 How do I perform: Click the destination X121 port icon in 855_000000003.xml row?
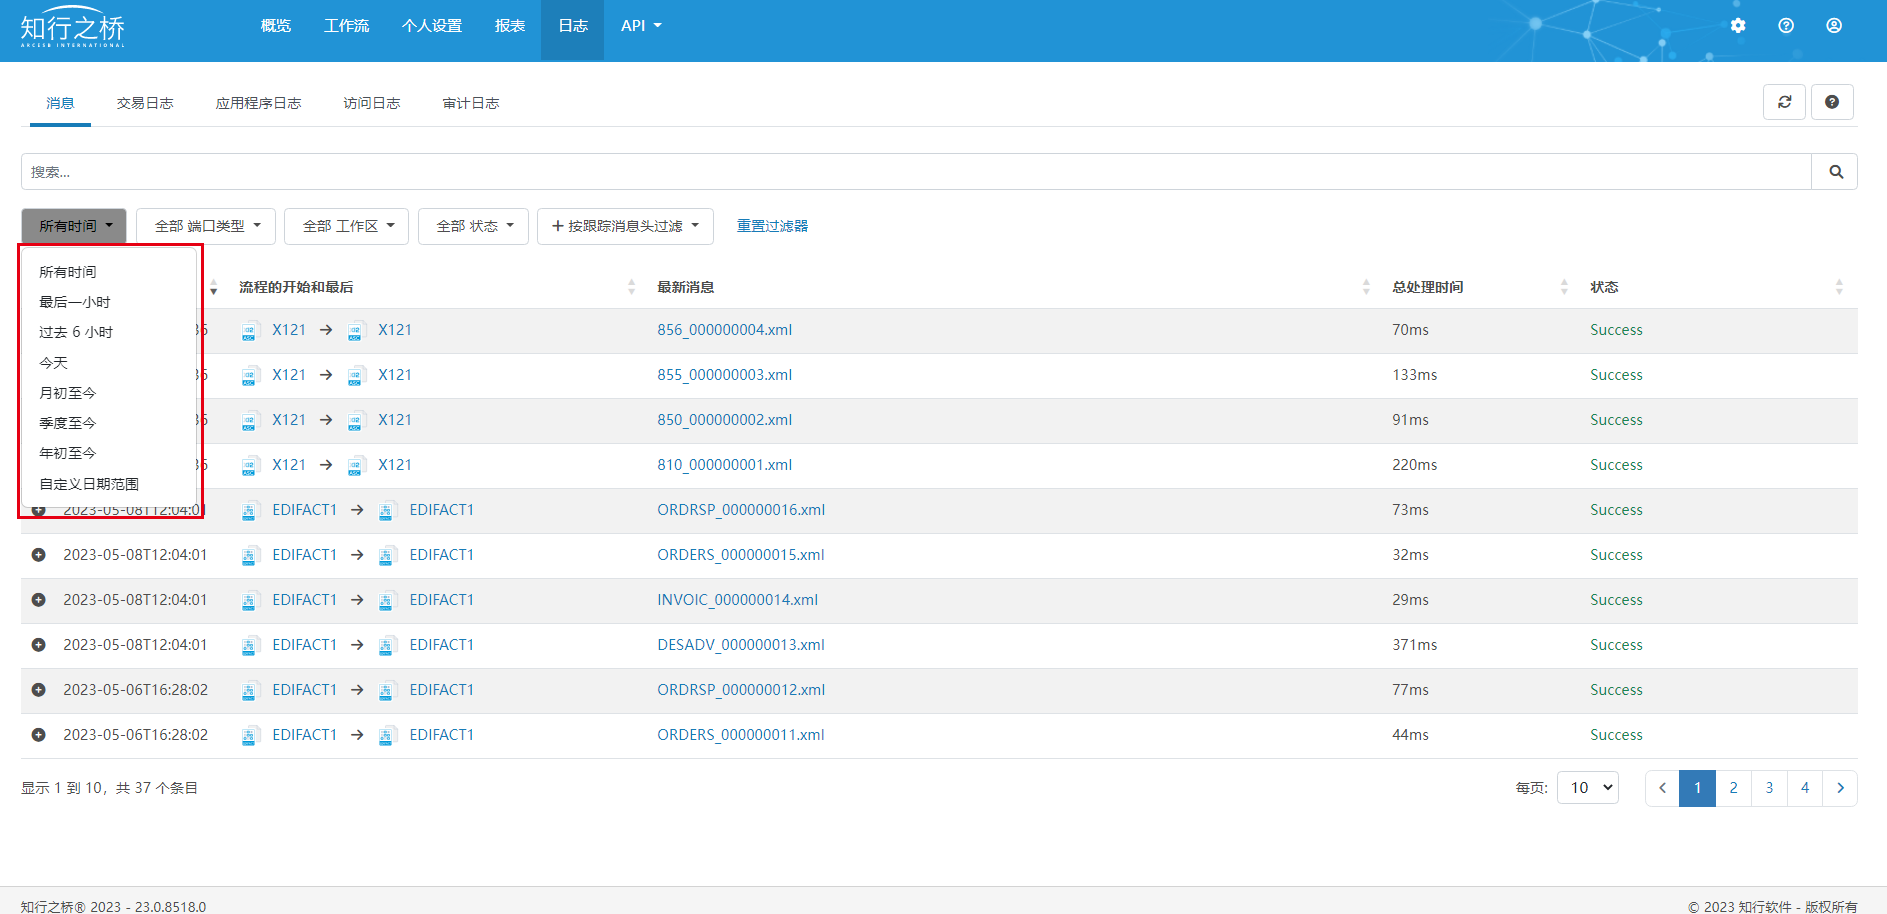coord(356,376)
